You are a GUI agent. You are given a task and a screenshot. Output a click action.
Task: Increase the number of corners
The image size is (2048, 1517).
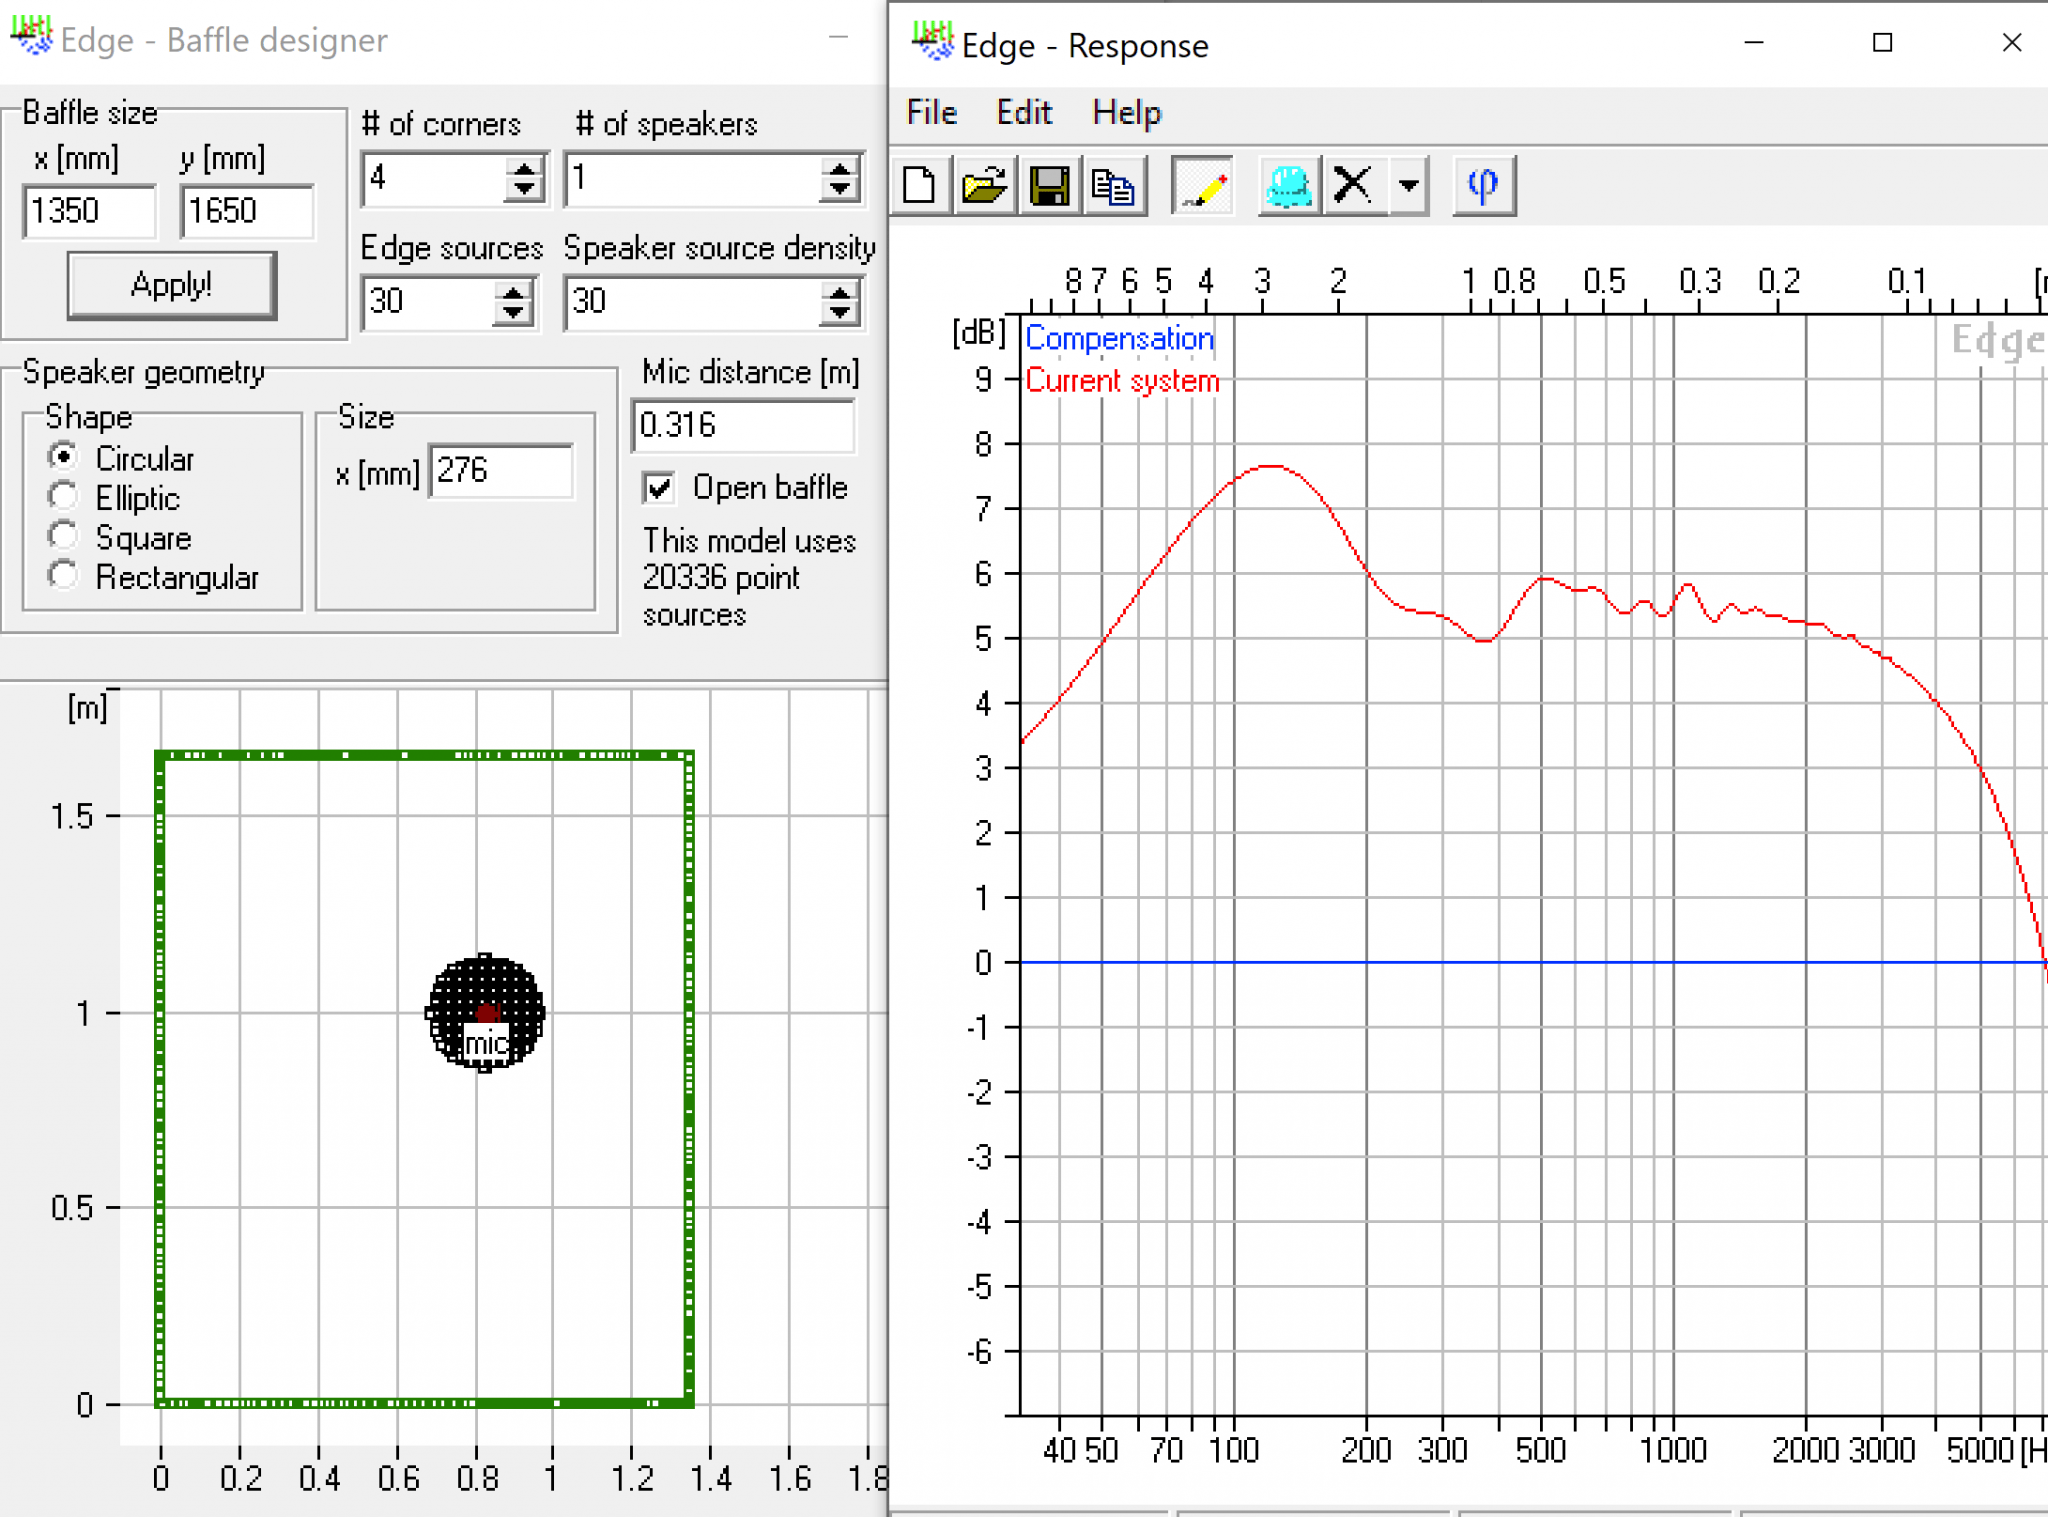point(524,168)
